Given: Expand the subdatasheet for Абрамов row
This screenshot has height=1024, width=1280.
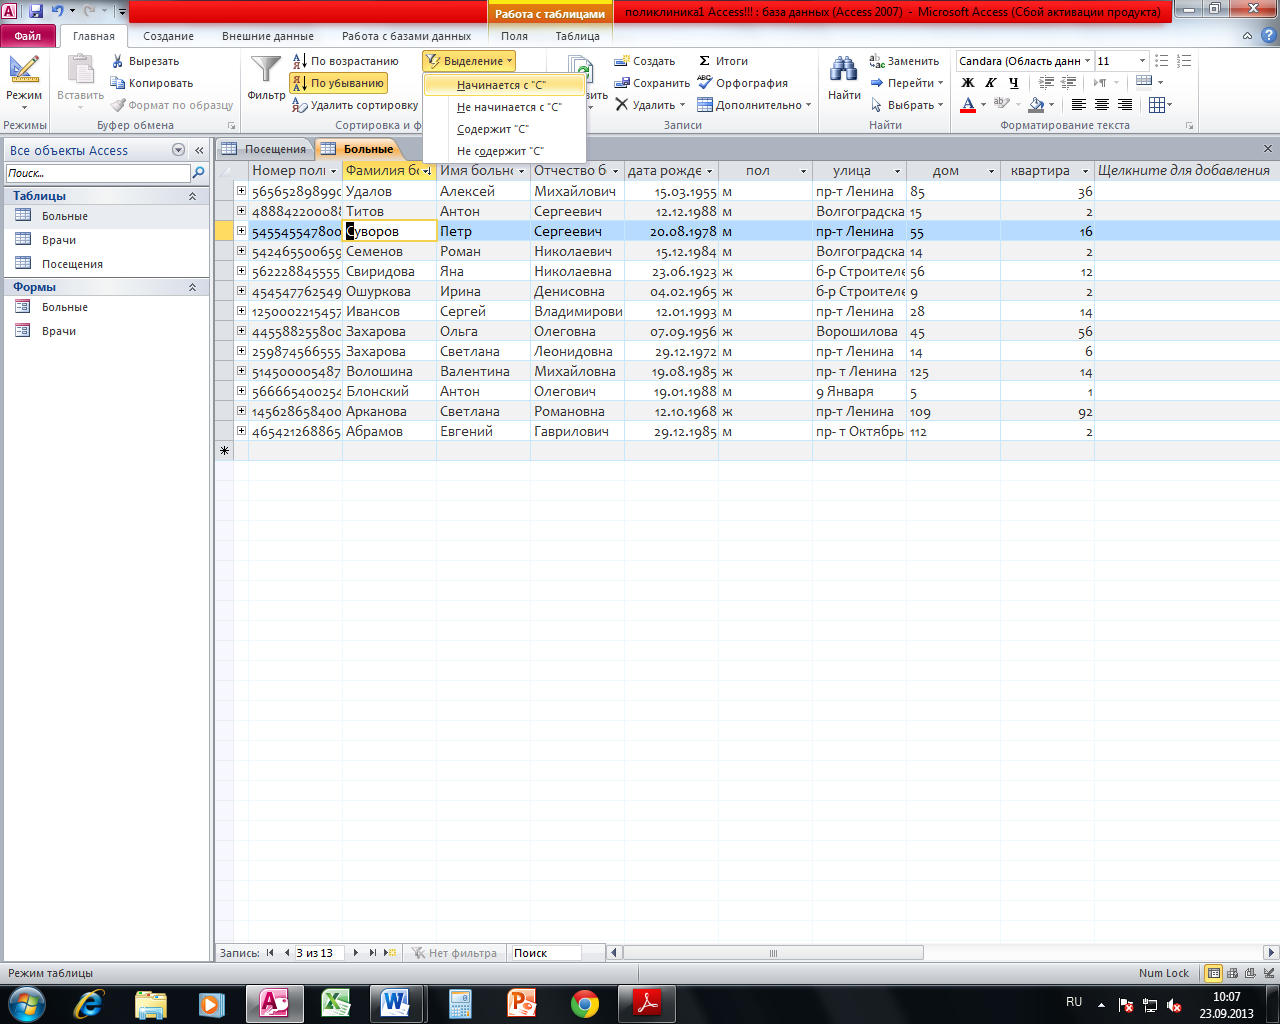Looking at the screenshot, I should coord(241,430).
